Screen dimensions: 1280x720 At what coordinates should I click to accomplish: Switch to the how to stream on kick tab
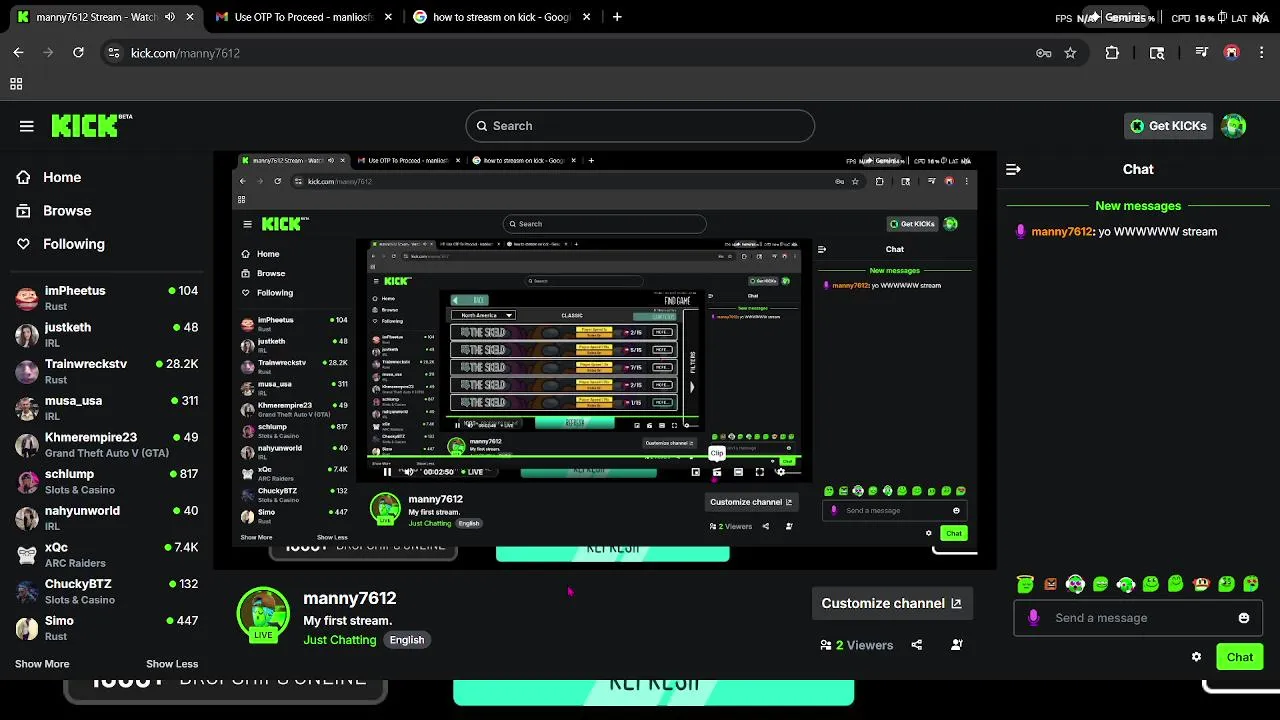coord(503,17)
